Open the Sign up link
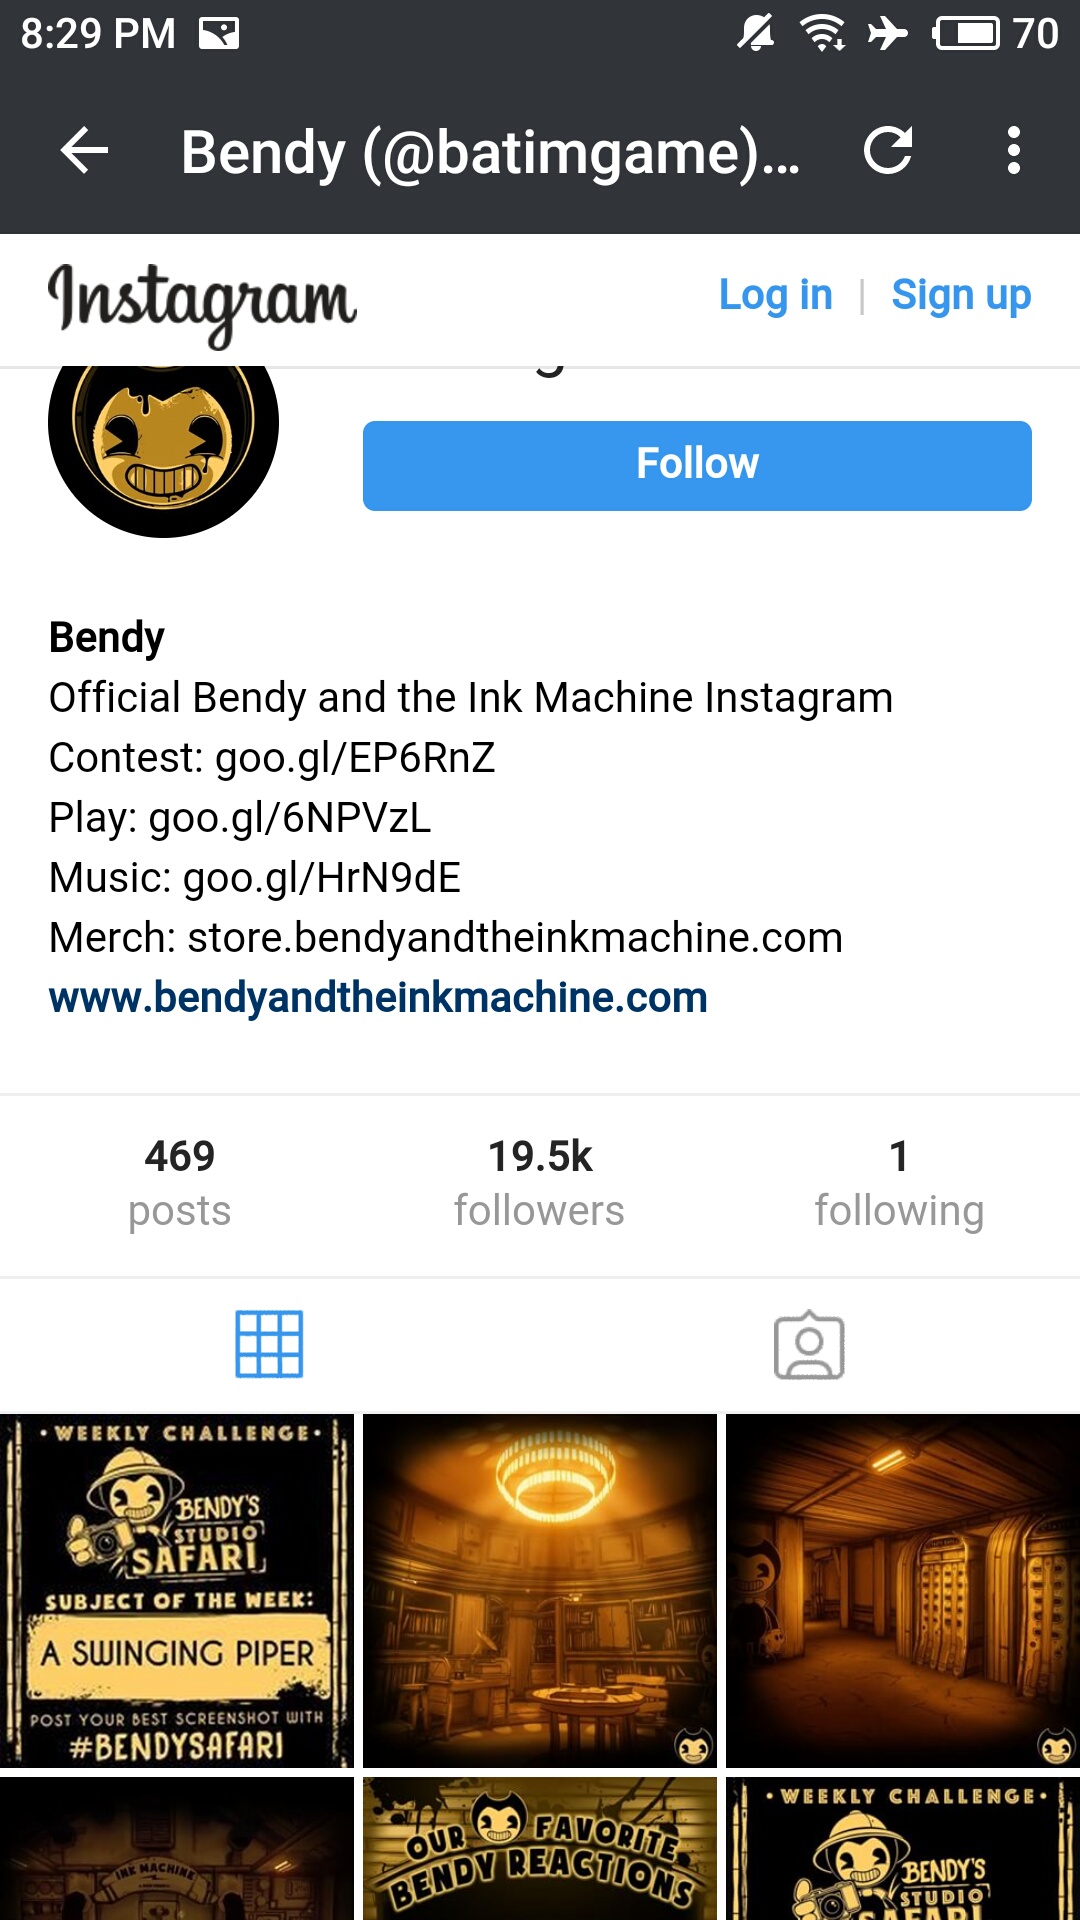 click(x=961, y=295)
